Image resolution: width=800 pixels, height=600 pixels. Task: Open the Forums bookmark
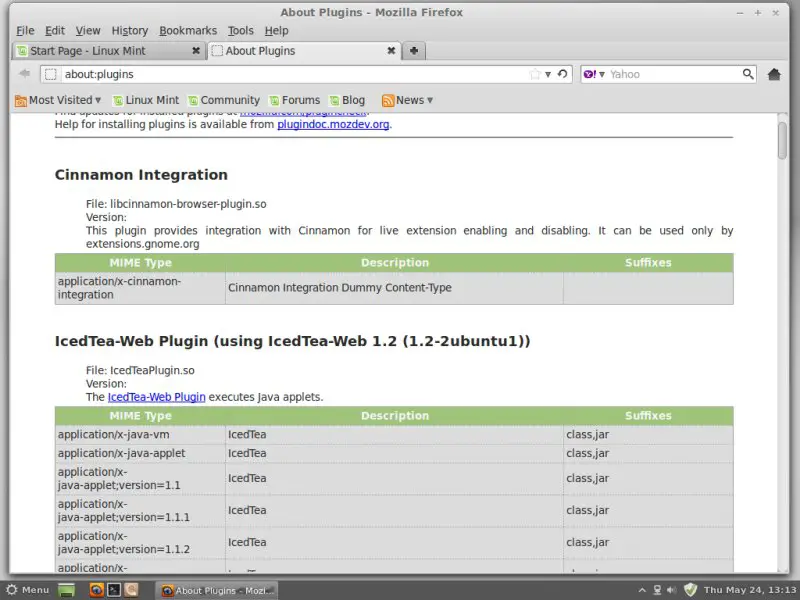[x=294, y=100]
